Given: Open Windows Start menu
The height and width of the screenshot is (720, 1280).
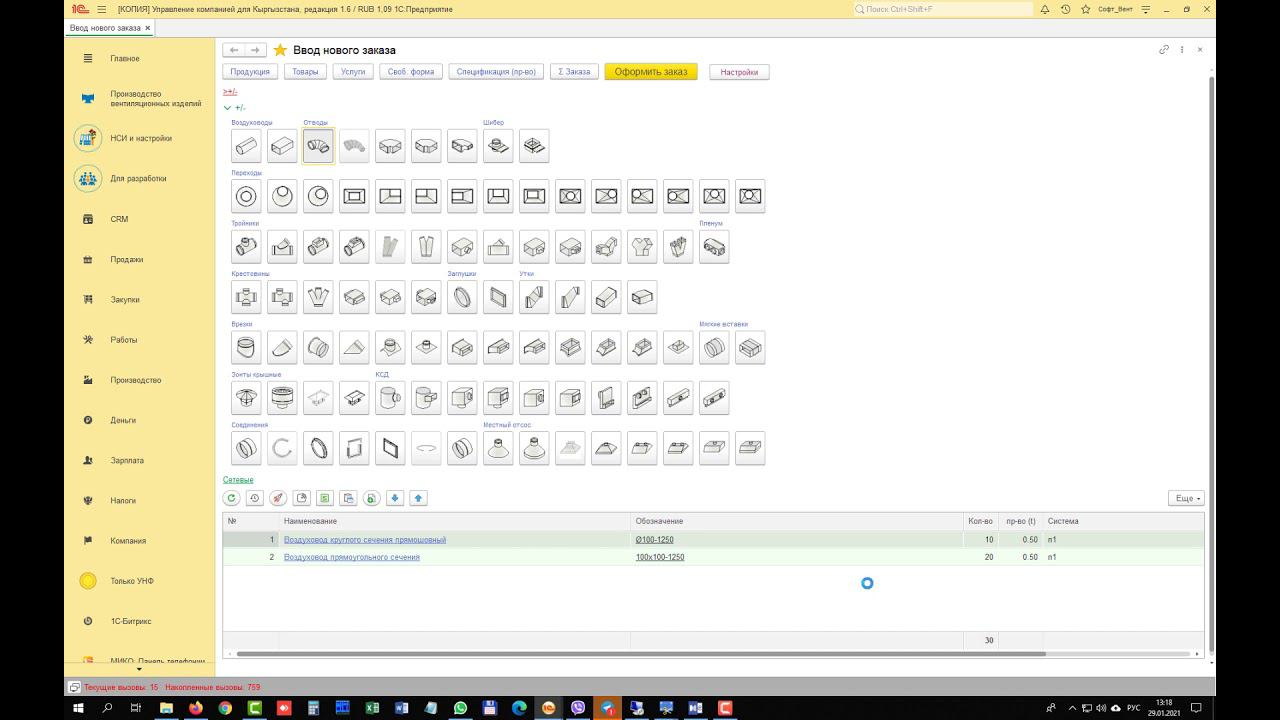Looking at the screenshot, I should click(x=78, y=708).
